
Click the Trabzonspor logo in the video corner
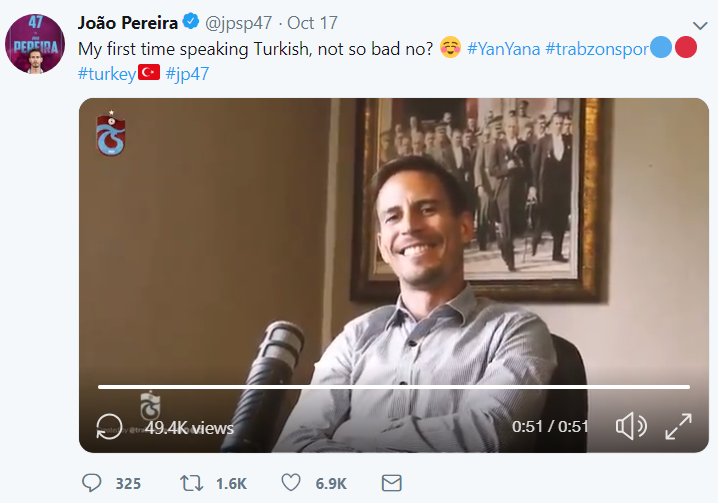[110, 134]
